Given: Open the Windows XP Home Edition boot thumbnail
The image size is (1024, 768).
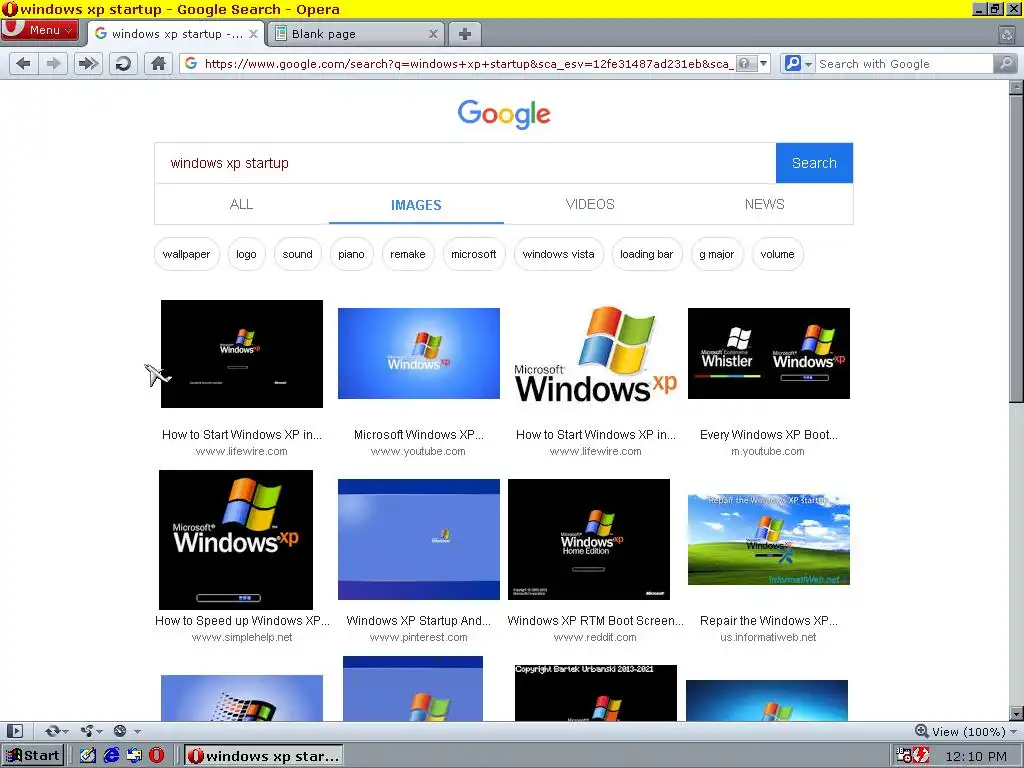Looking at the screenshot, I should click(x=589, y=539).
